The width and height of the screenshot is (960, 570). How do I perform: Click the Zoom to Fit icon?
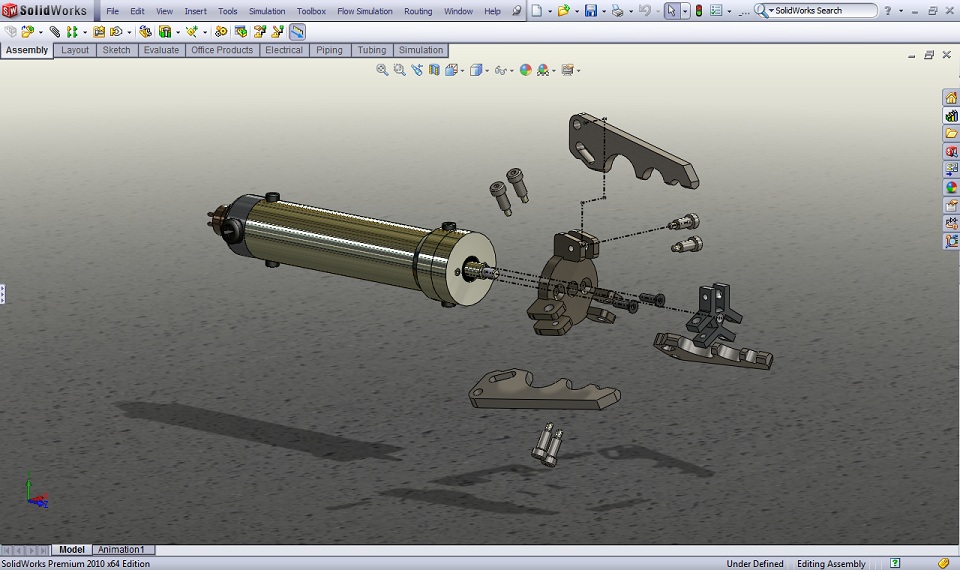point(382,70)
